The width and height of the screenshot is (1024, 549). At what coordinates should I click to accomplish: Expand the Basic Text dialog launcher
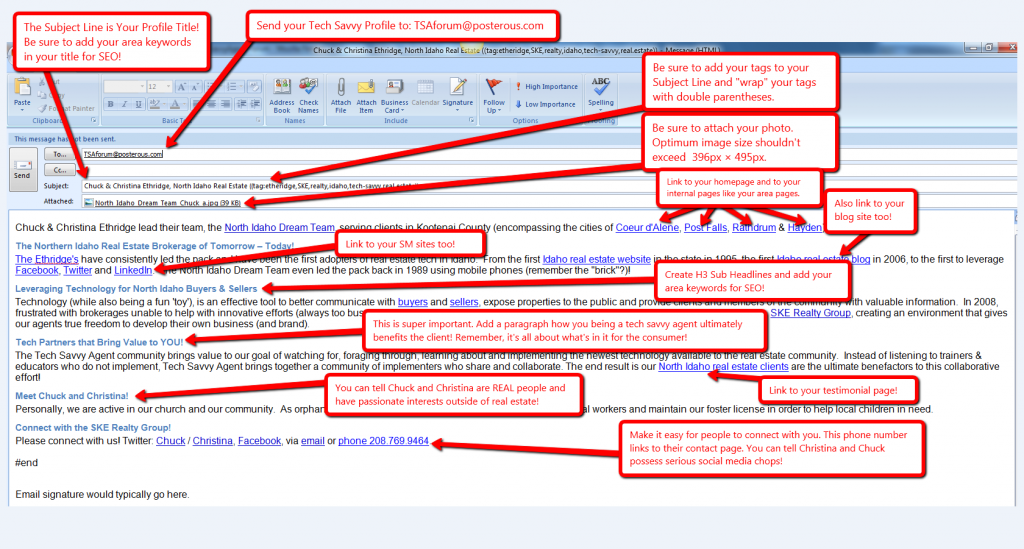(258, 120)
